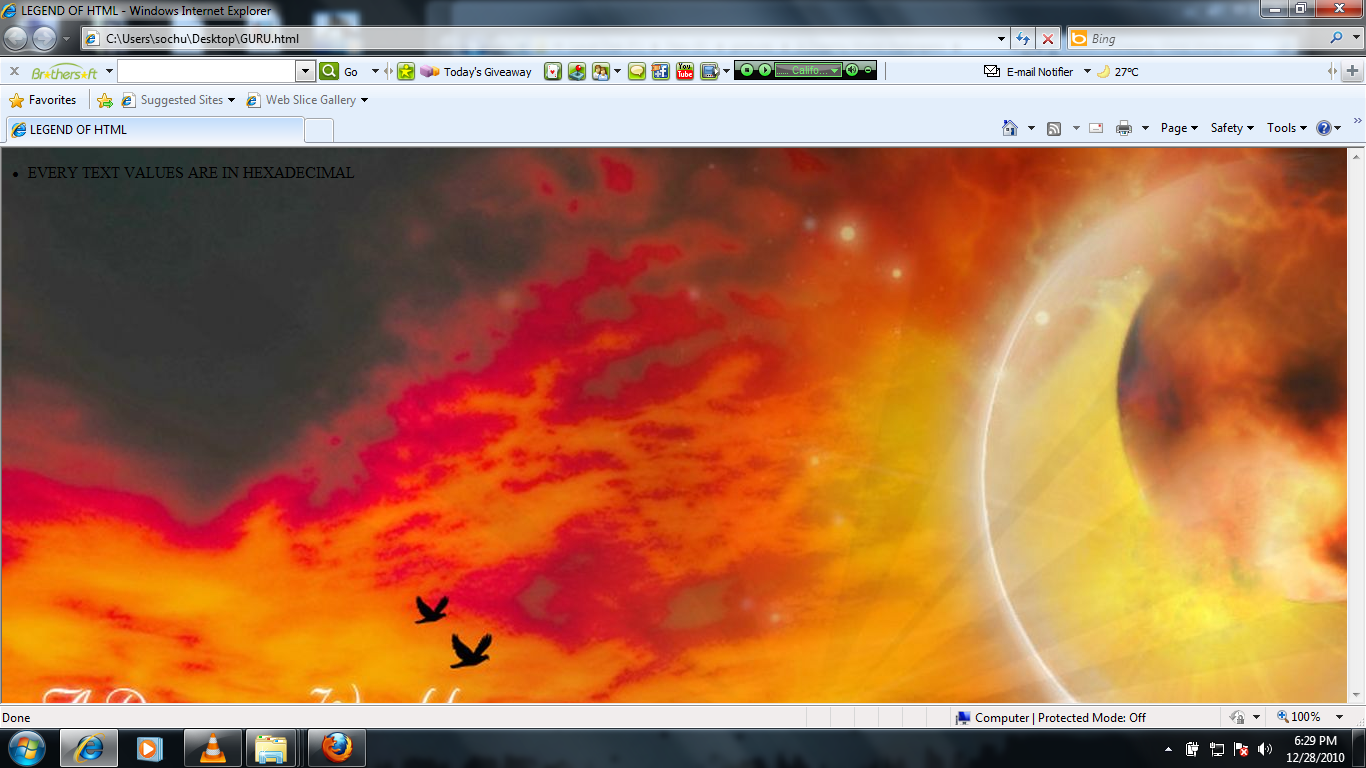Open the radio station list dropdown
Viewport: 1366px width, 768px height.
[834, 70]
